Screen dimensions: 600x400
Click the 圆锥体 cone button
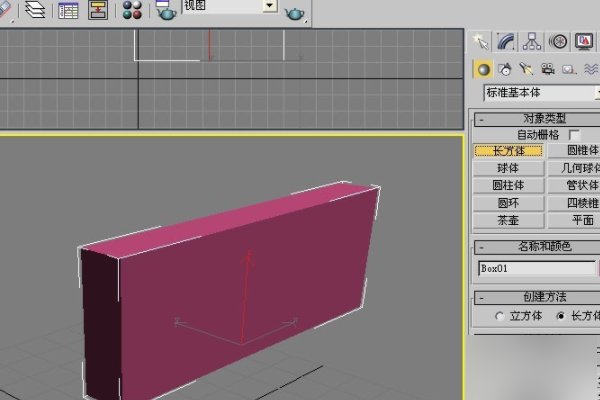(x=574, y=150)
